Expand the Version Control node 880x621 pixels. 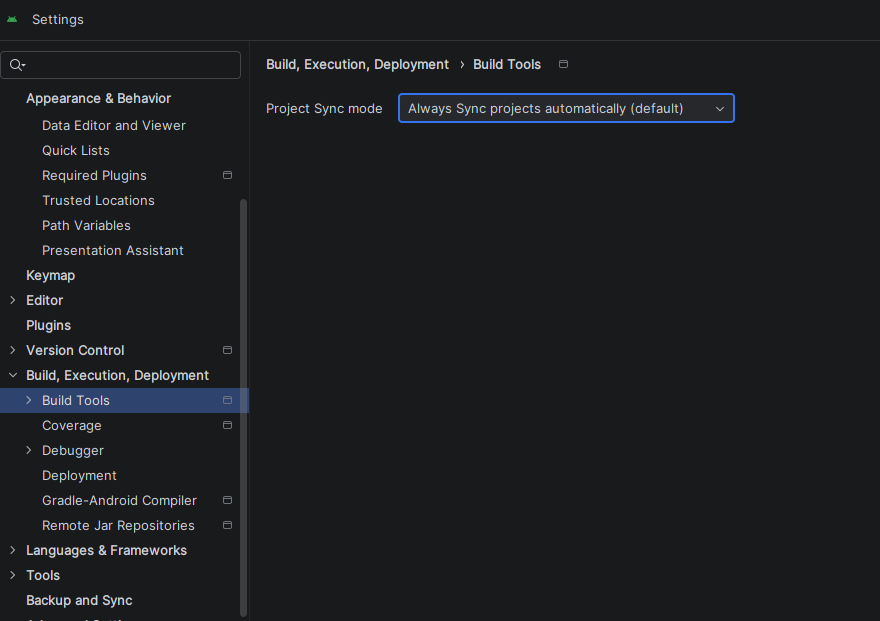coord(13,350)
